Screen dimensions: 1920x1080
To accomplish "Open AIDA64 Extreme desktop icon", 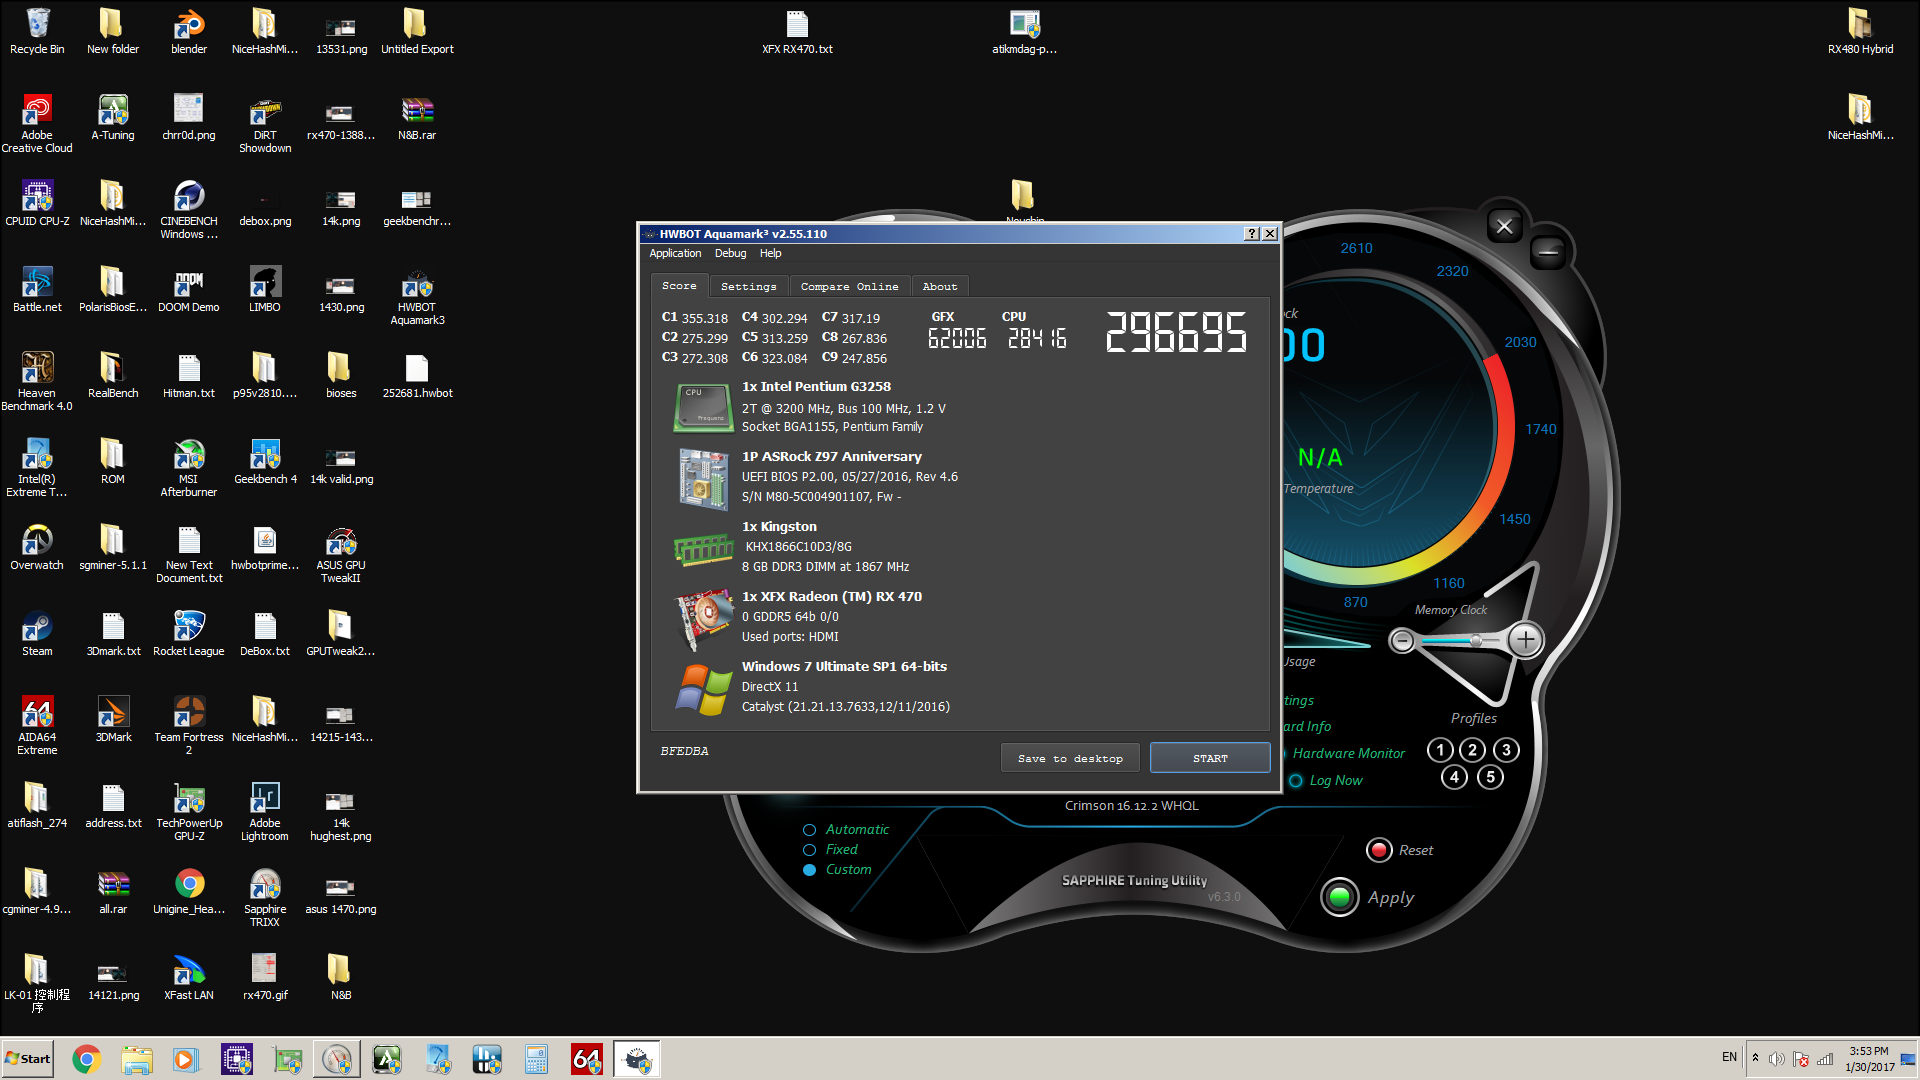I will (x=37, y=726).
